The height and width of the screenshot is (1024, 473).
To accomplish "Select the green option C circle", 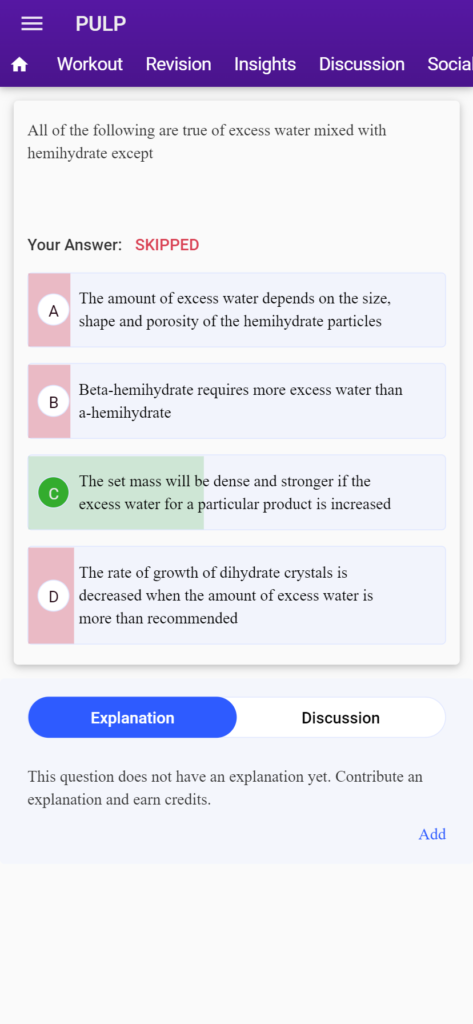I will tap(54, 493).
